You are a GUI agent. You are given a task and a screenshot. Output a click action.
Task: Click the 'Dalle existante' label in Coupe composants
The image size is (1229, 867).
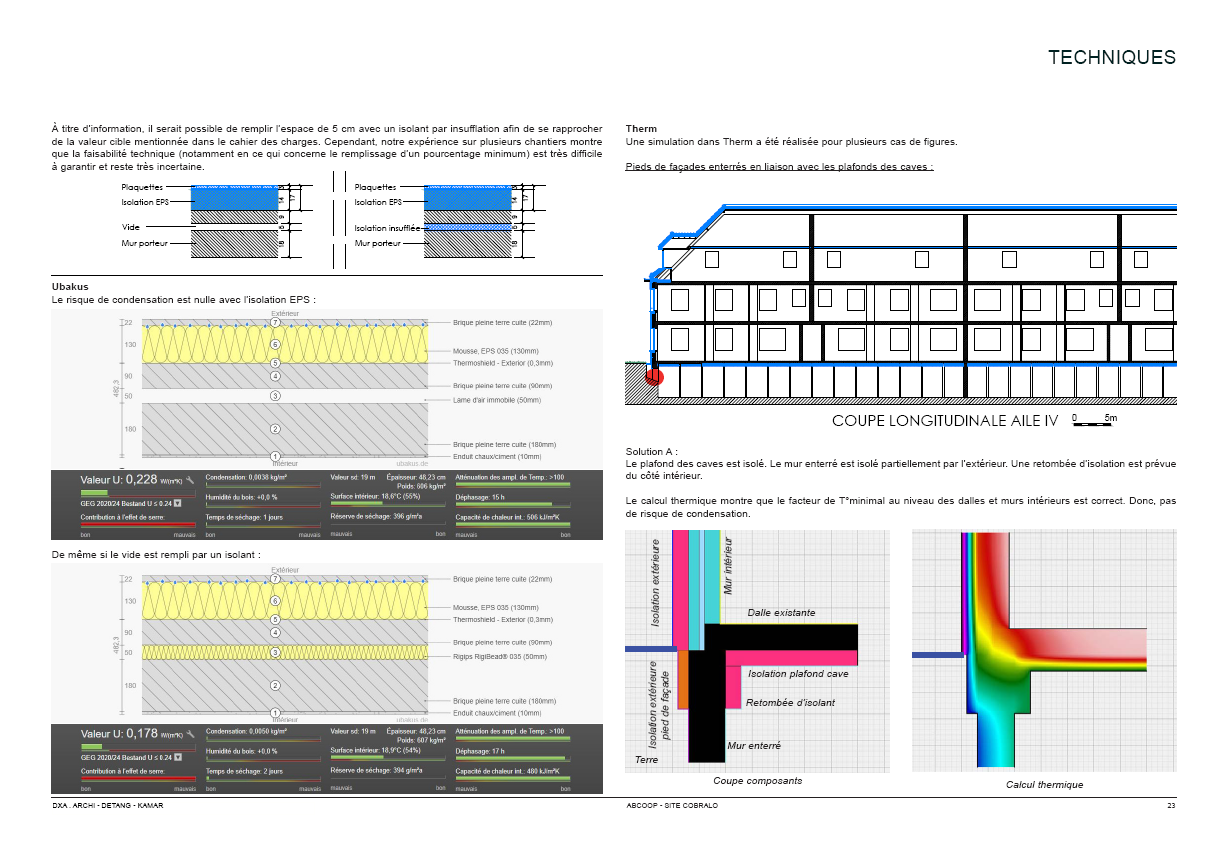click(781, 613)
